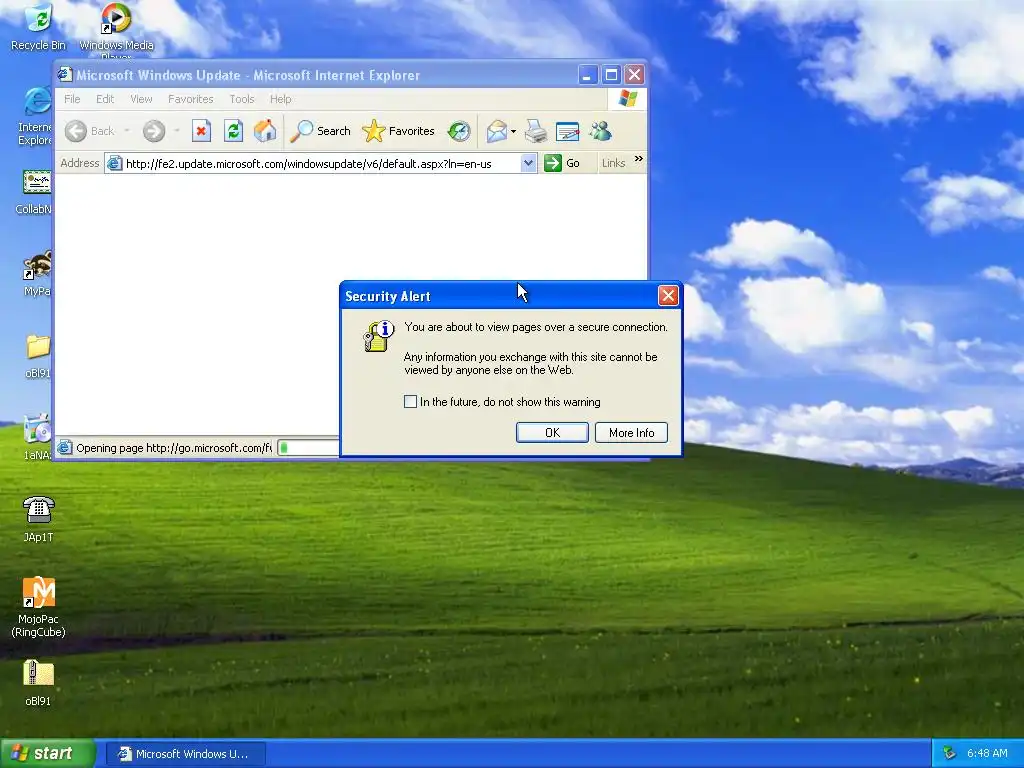Screen dimensions: 1024x768
Task: Click the tray icon next to the clock
Action: (x=949, y=754)
